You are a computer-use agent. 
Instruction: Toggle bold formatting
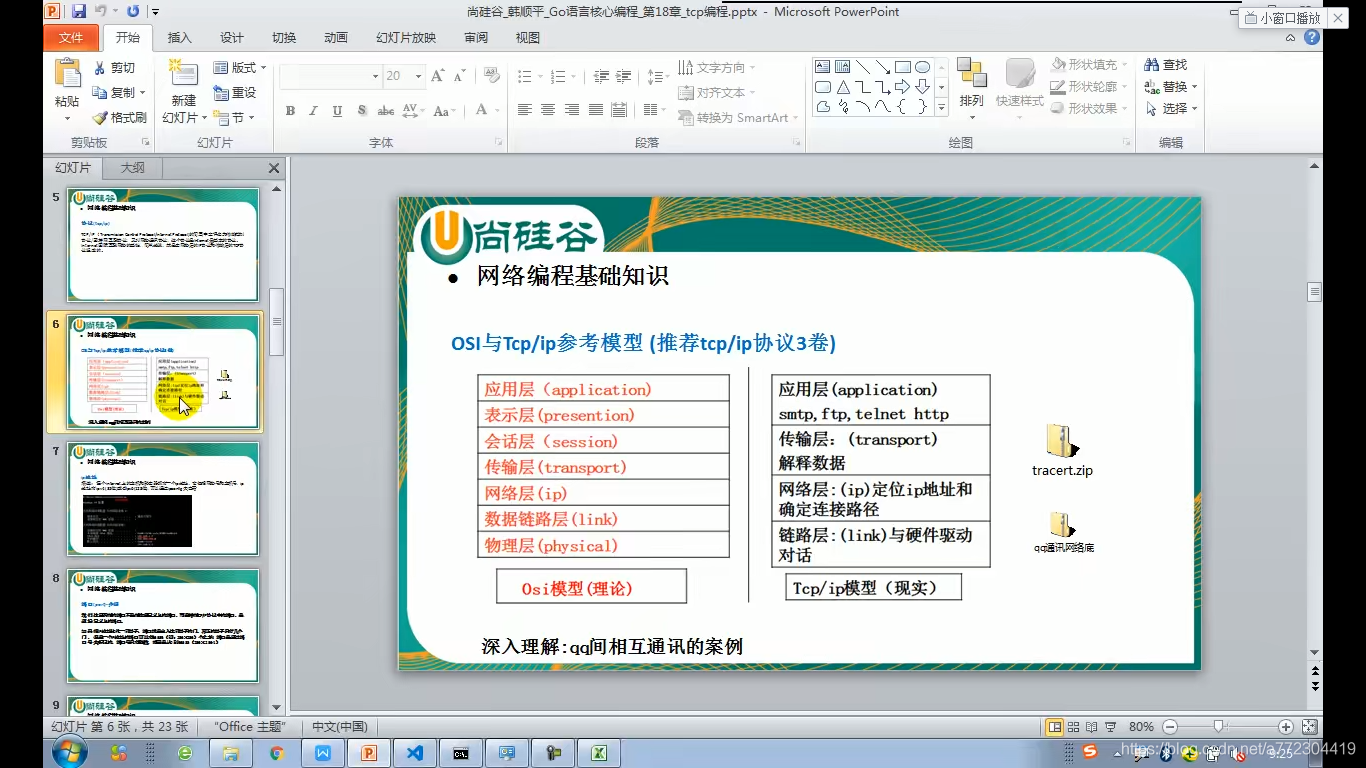pos(290,111)
